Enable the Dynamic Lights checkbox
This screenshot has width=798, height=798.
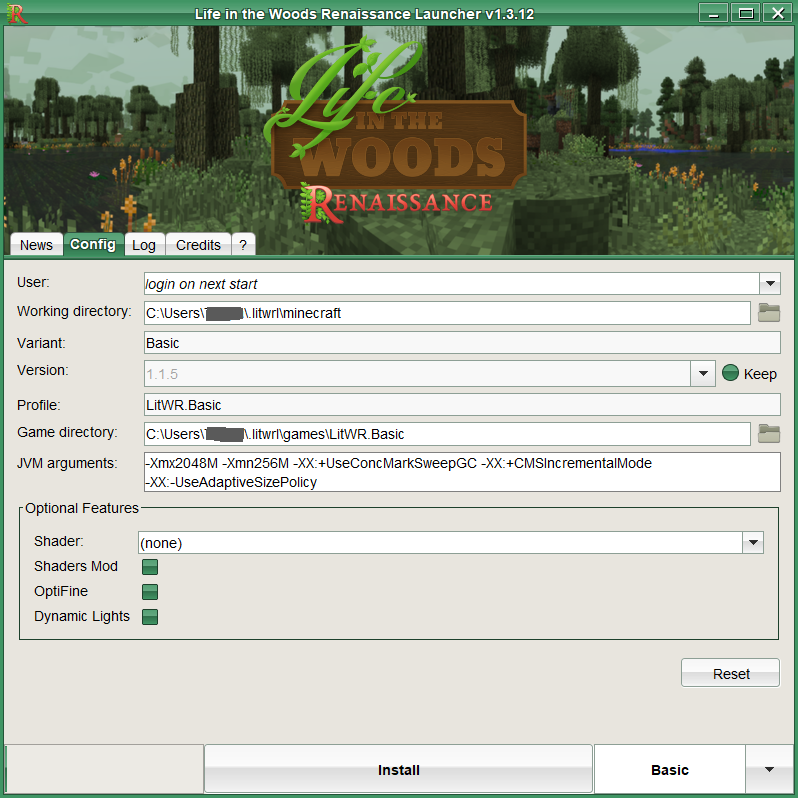[150, 616]
